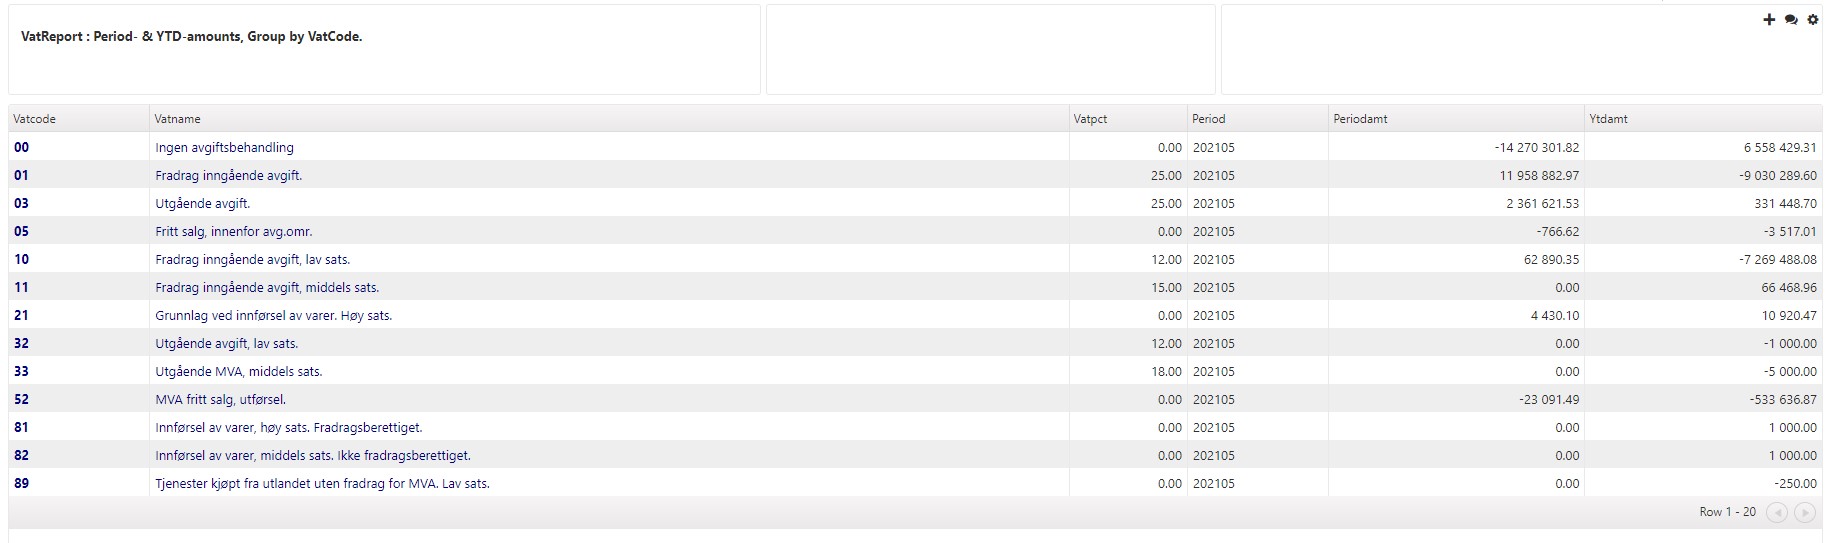Click the plus add icon
The height and width of the screenshot is (543, 1829).
click(x=1769, y=20)
